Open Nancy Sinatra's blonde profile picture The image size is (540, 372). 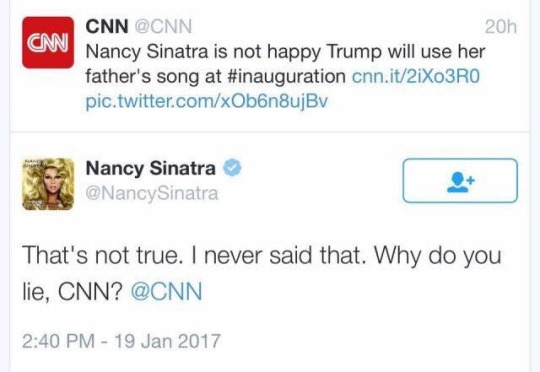(48, 184)
